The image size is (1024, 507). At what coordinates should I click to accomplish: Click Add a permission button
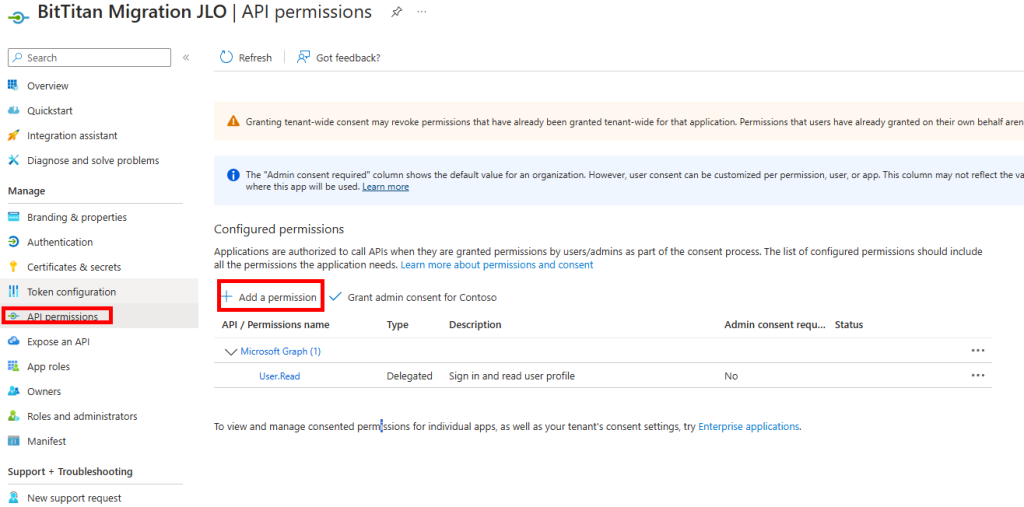269,297
